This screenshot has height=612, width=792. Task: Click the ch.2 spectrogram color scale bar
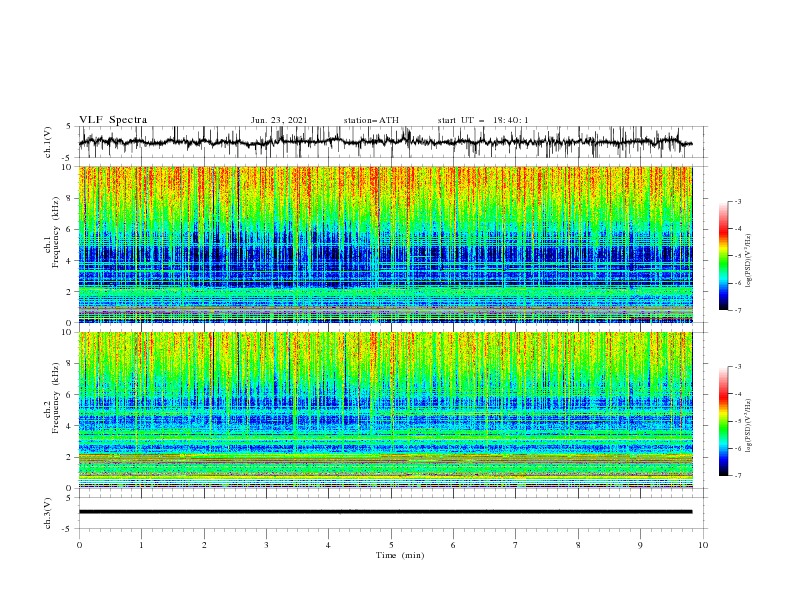click(723, 421)
